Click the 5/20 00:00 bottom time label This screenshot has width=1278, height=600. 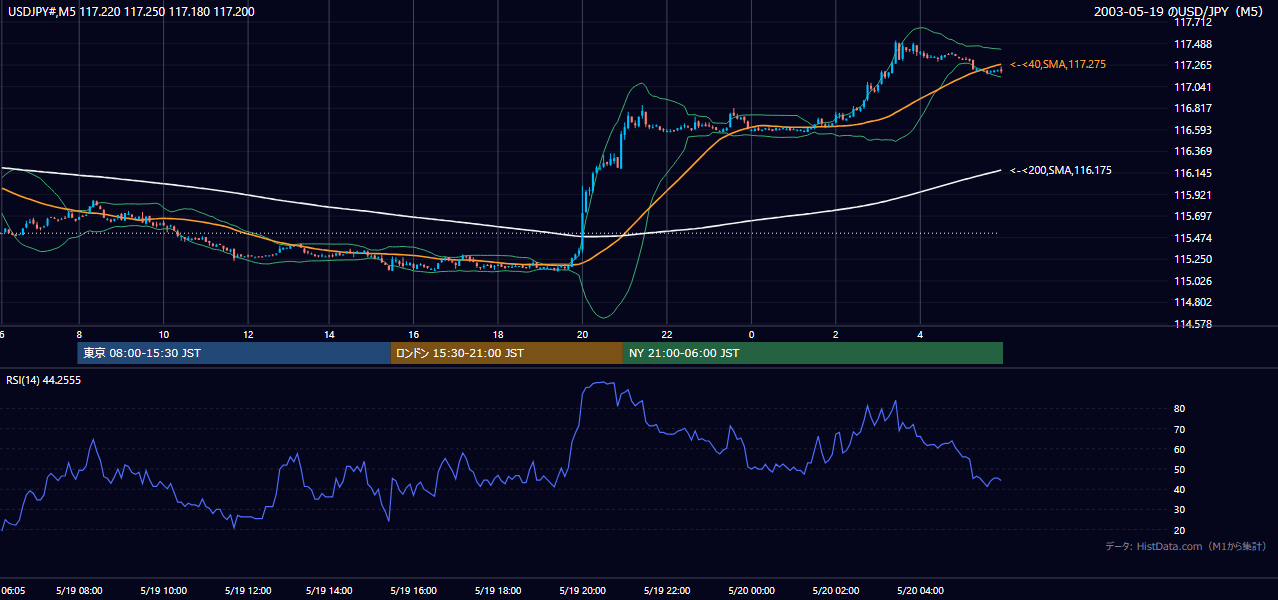click(x=751, y=590)
